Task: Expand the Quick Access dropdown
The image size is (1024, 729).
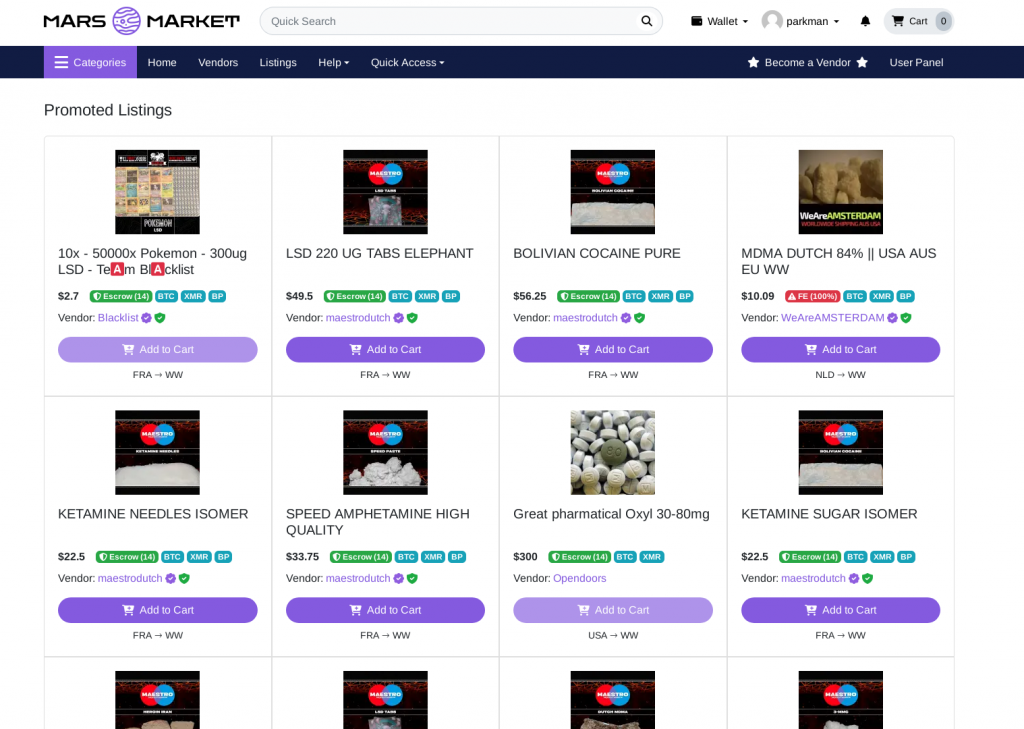Action: pyautogui.click(x=408, y=62)
